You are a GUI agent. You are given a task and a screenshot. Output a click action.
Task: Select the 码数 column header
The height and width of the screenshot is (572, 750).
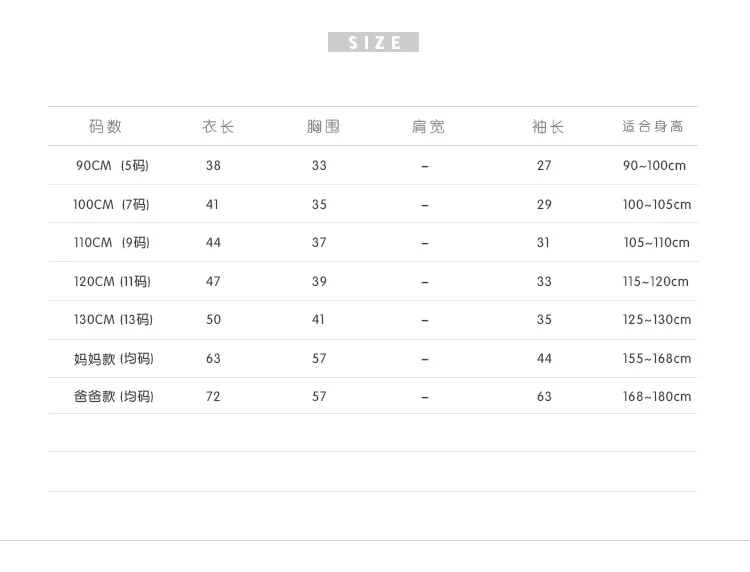tap(105, 127)
